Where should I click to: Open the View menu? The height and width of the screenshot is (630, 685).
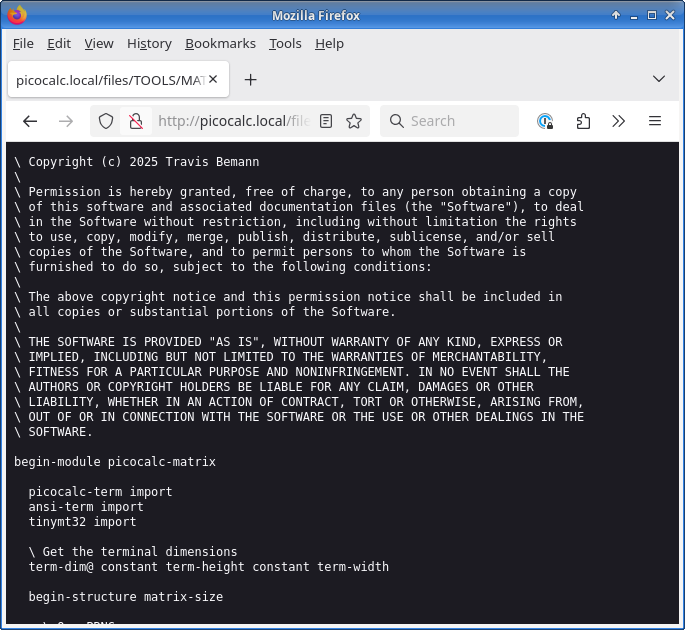point(99,44)
